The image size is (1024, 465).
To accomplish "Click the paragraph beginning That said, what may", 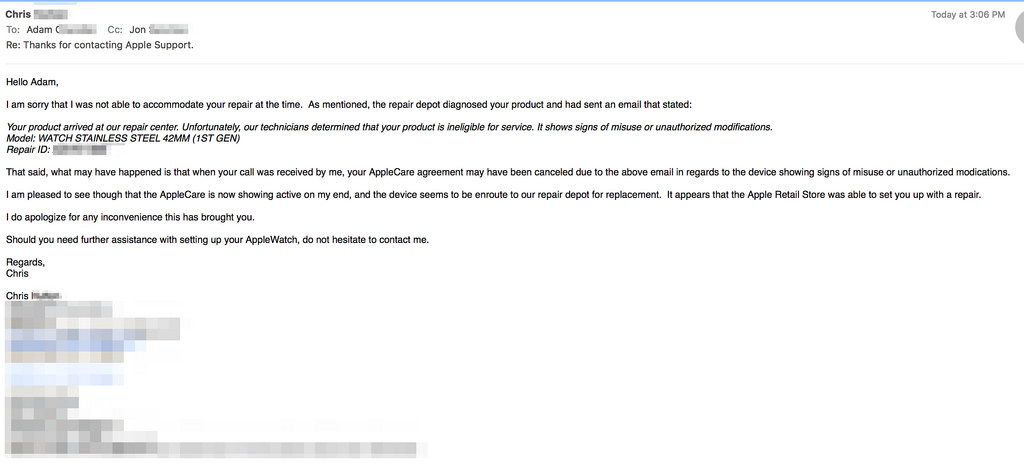I will (x=508, y=172).
